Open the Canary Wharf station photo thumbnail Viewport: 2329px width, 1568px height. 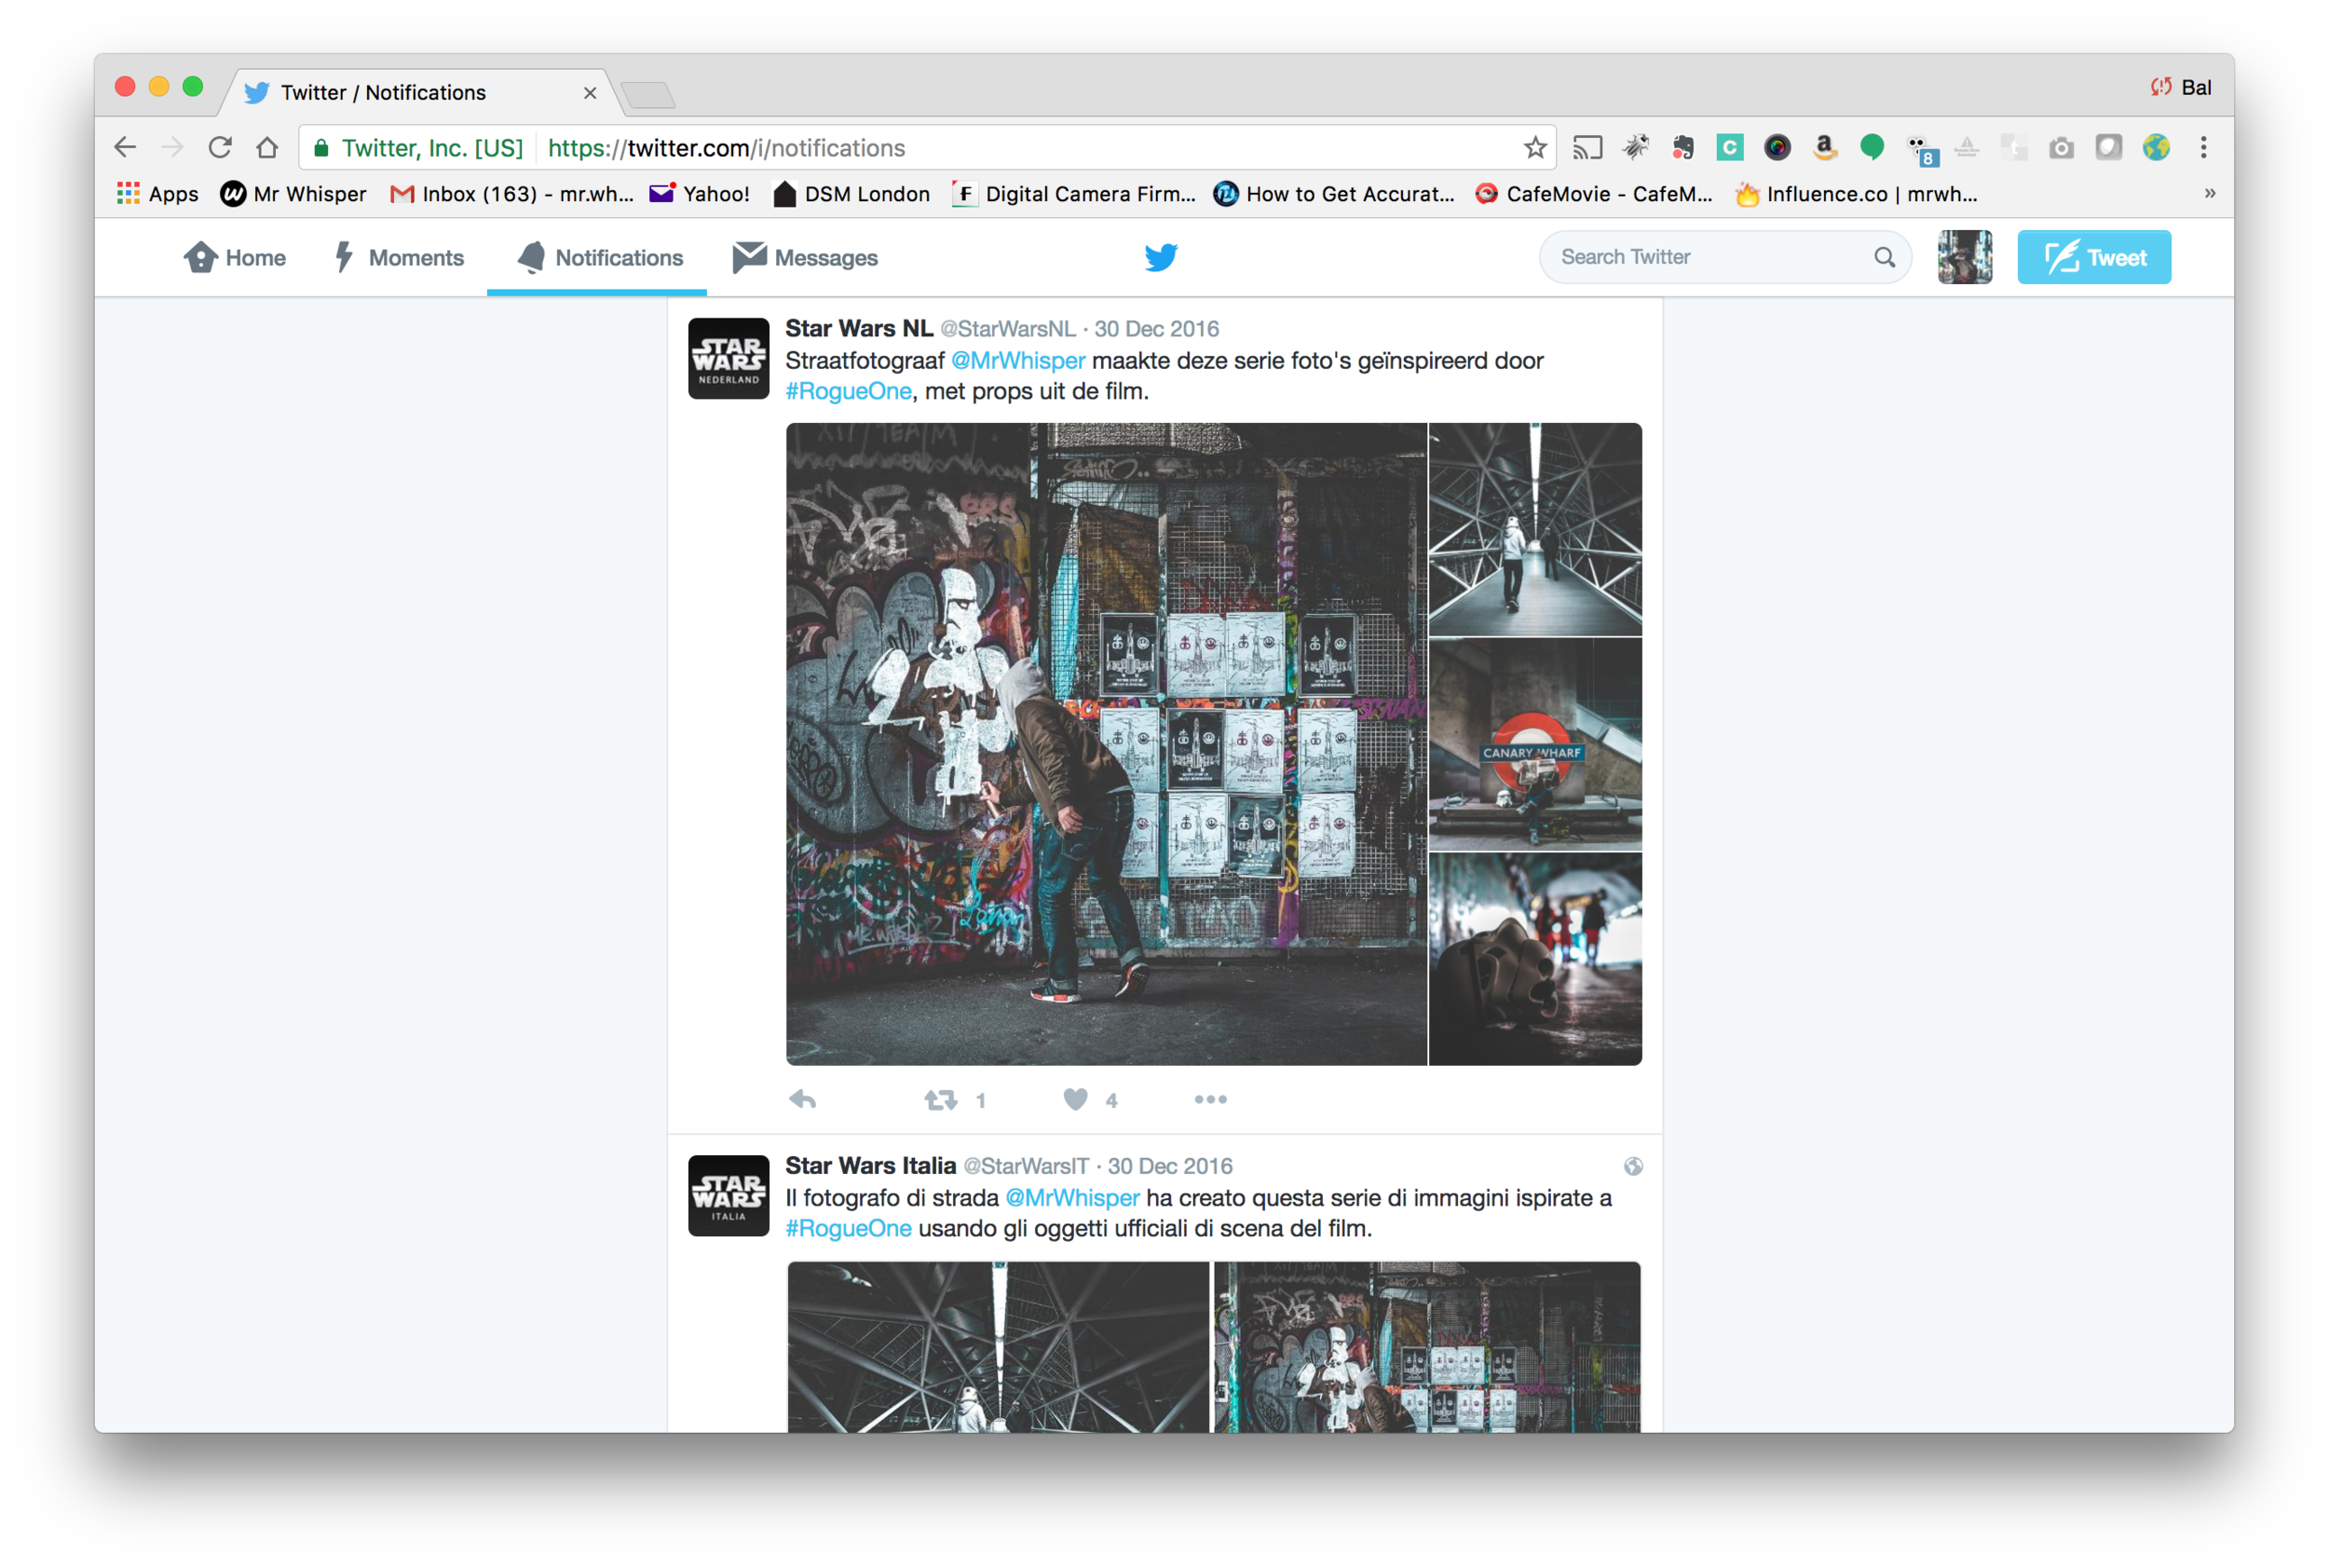pos(1535,744)
